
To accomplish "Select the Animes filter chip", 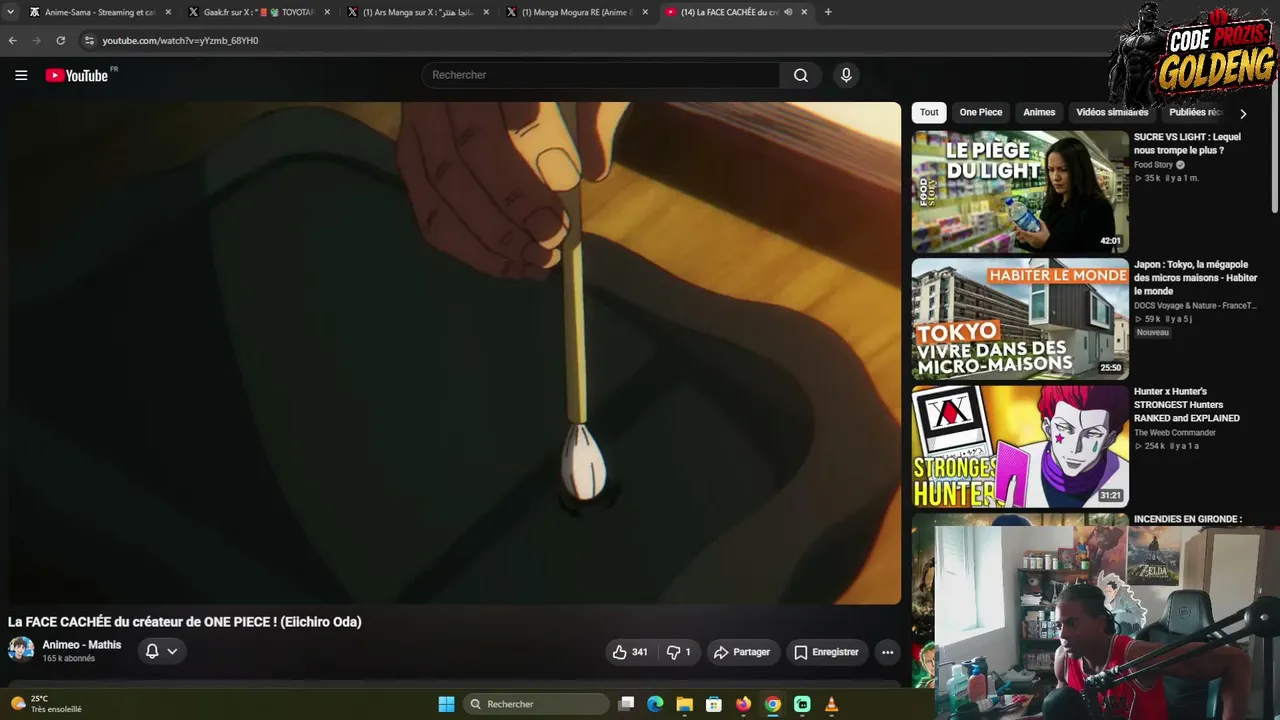I will pos(1039,113).
